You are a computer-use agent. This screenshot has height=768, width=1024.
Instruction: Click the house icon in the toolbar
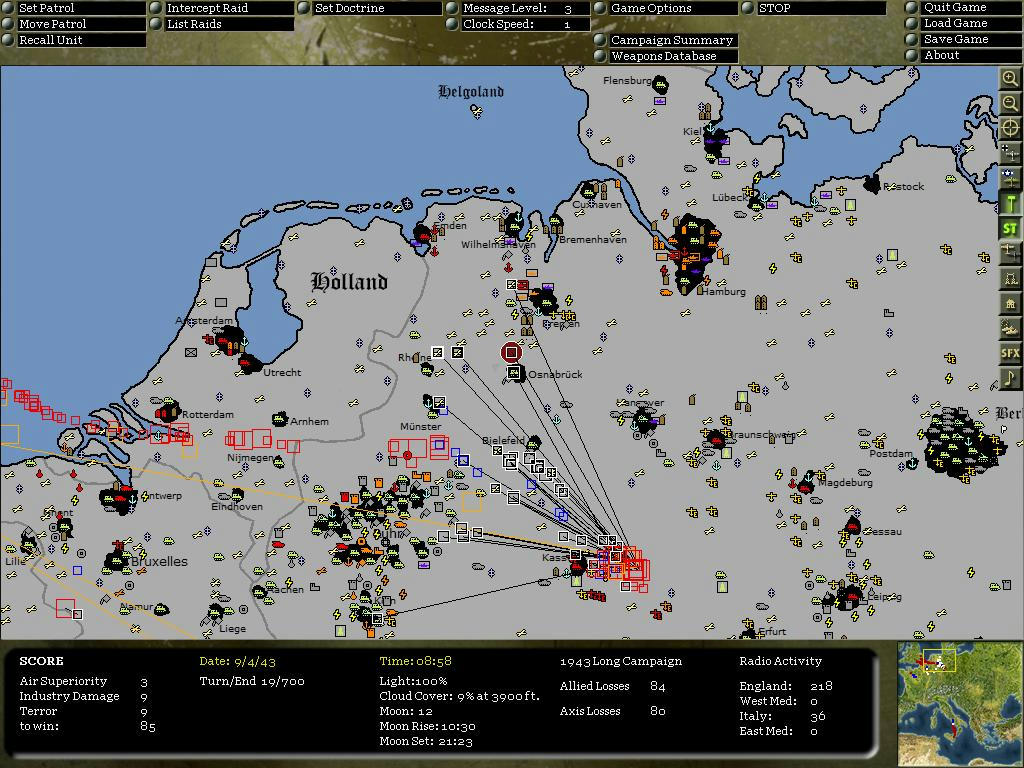[x=1010, y=303]
